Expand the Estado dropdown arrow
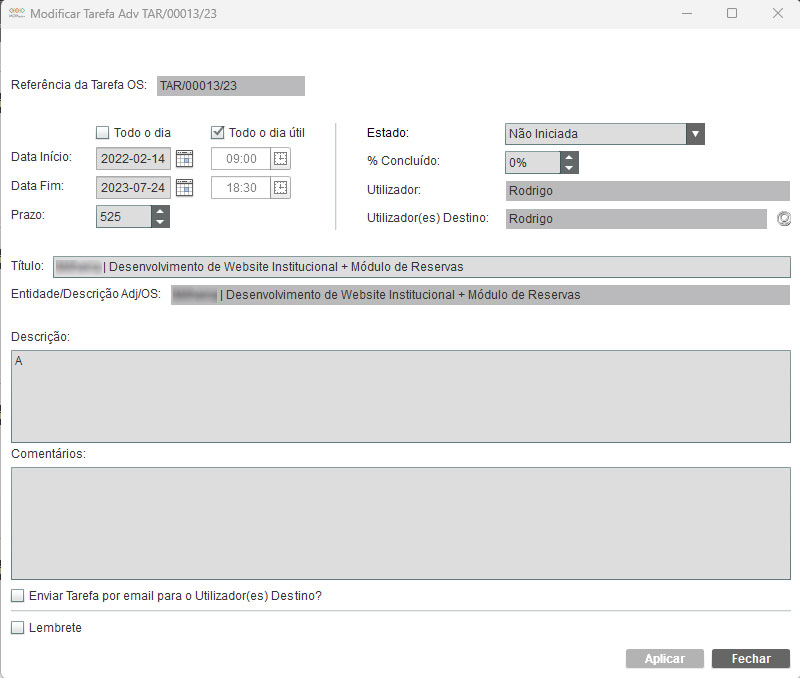The image size is (800, 678). (696, 134)
